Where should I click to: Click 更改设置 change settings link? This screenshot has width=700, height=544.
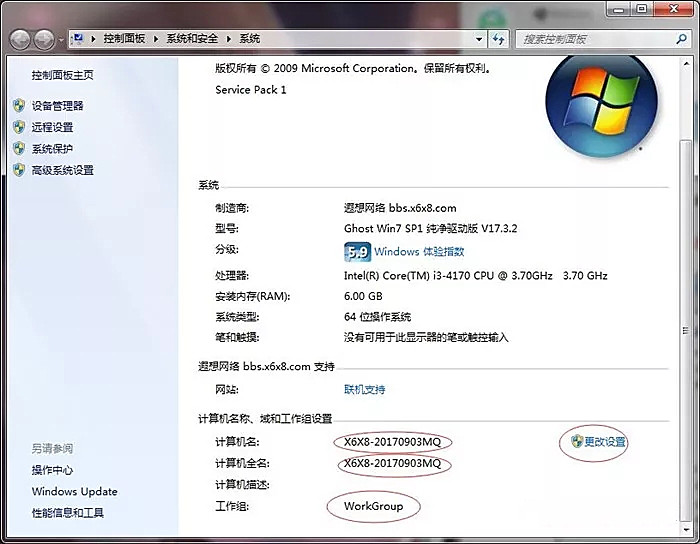tap(605, 442)
